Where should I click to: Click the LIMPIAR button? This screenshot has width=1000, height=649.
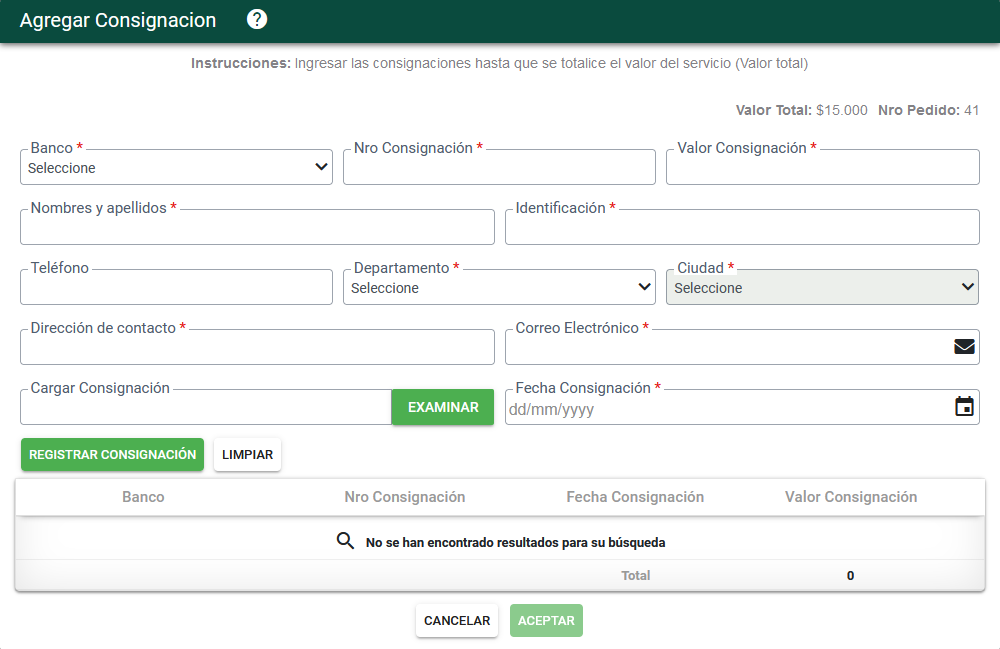pyautogui.click(x=247, y=455)
